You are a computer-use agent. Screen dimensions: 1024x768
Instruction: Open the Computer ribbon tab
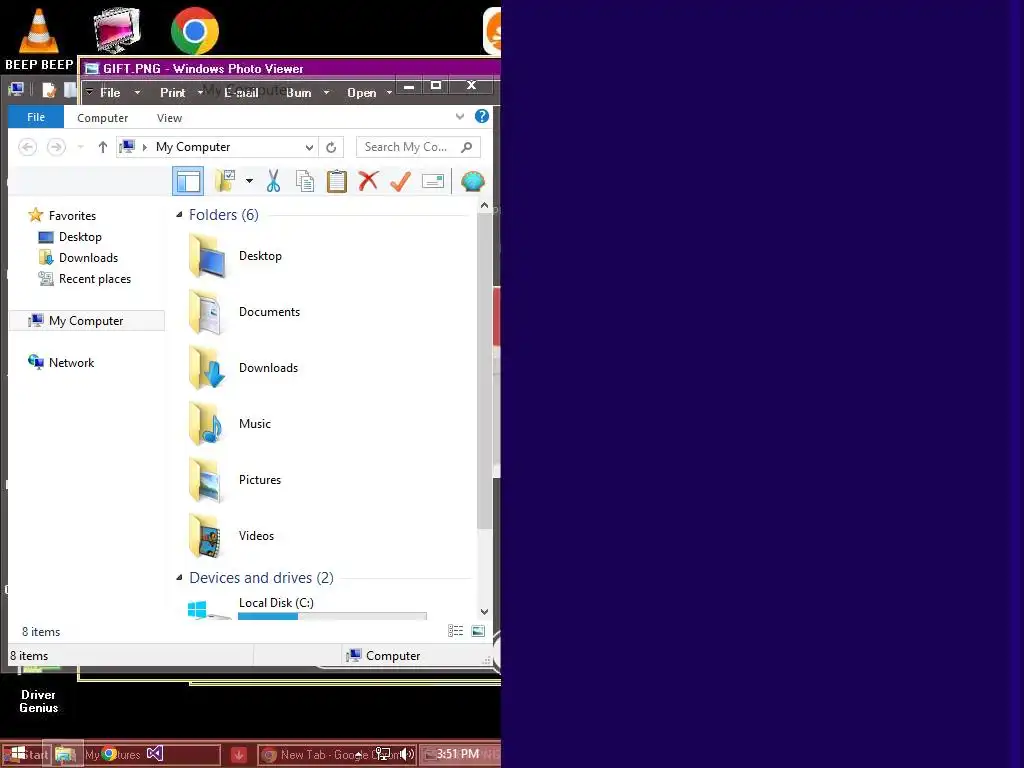pos(103,118)
